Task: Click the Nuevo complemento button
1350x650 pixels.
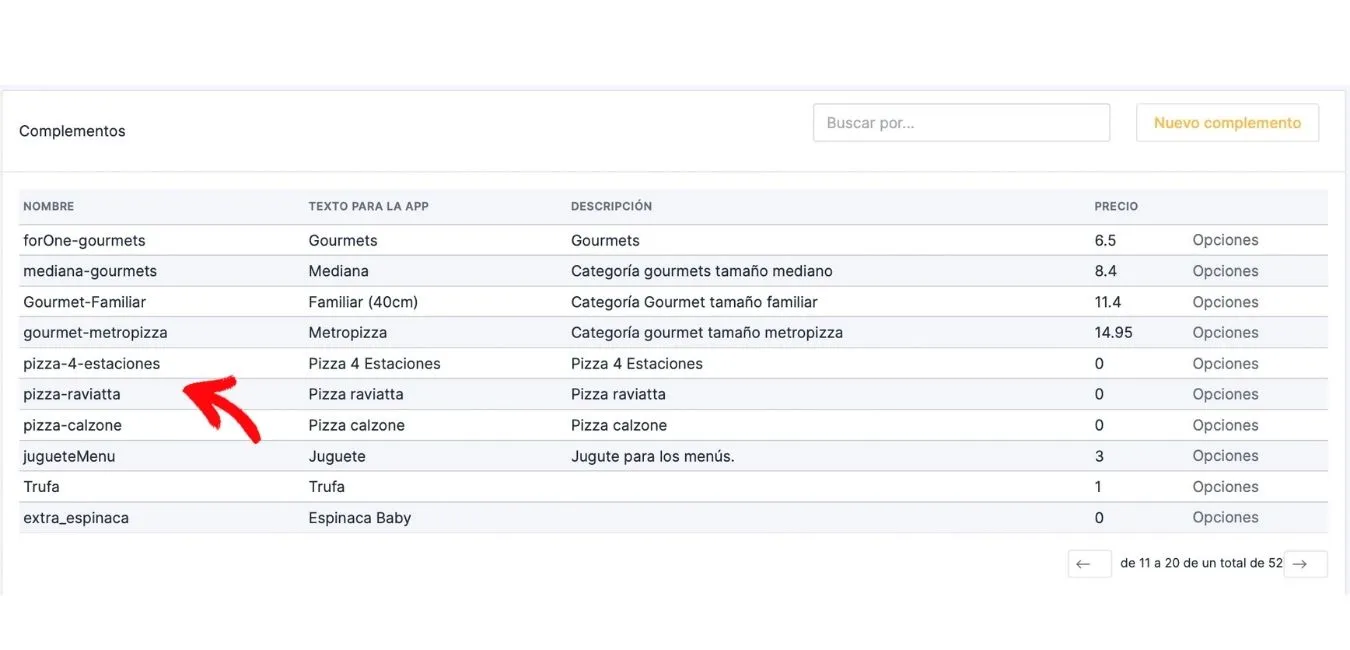Action: (x=1227, y=123)
